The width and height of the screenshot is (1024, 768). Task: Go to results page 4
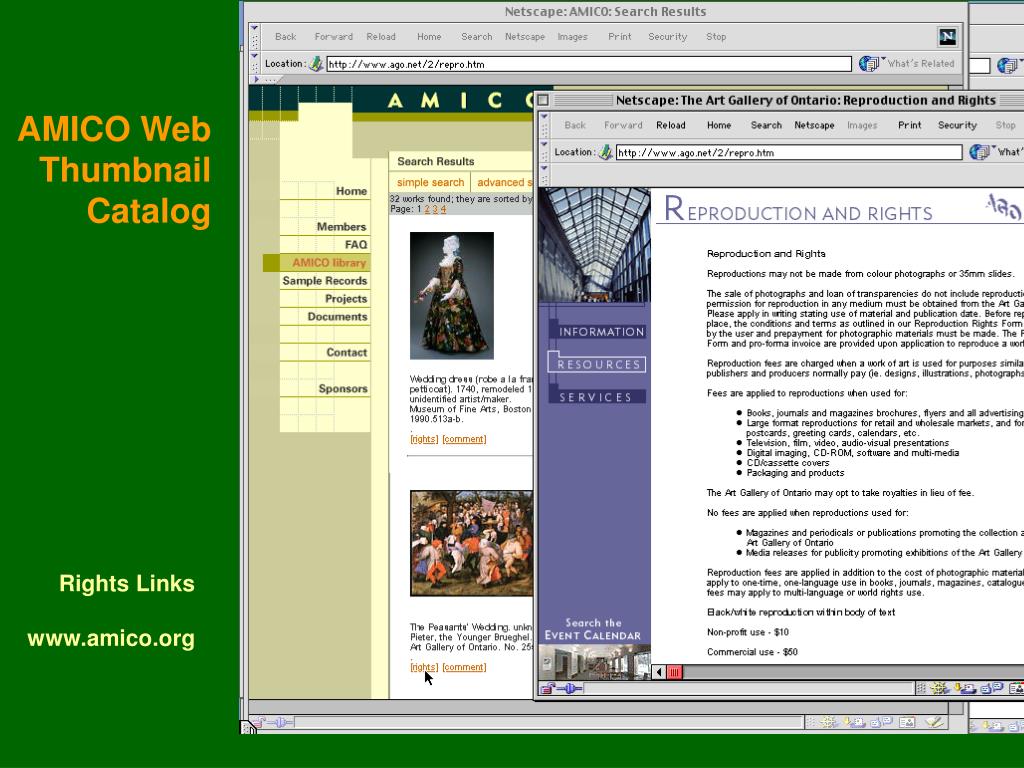pyautogui.click(x=443, y=209)
